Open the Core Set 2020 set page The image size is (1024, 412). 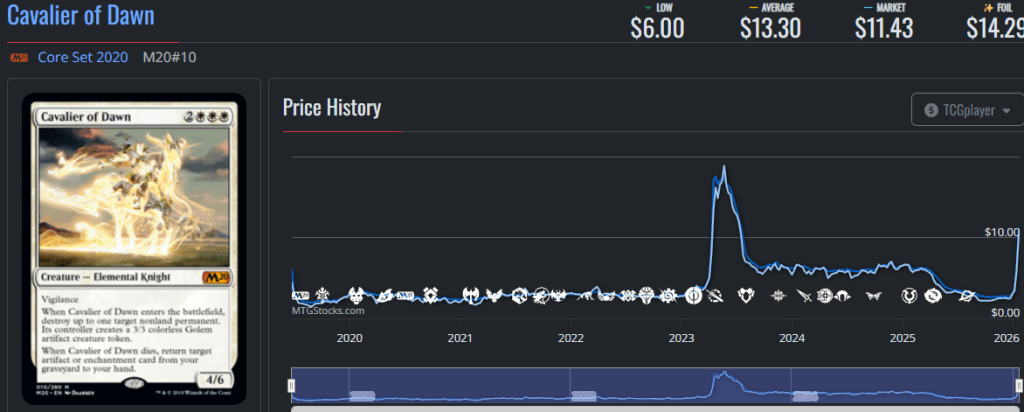tap(83, 58)
